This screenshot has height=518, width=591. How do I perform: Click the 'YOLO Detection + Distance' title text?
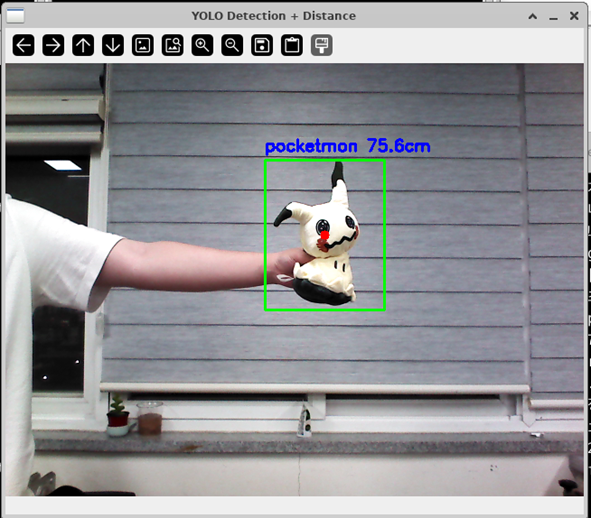pyautogui.click(x=274, y=16)
